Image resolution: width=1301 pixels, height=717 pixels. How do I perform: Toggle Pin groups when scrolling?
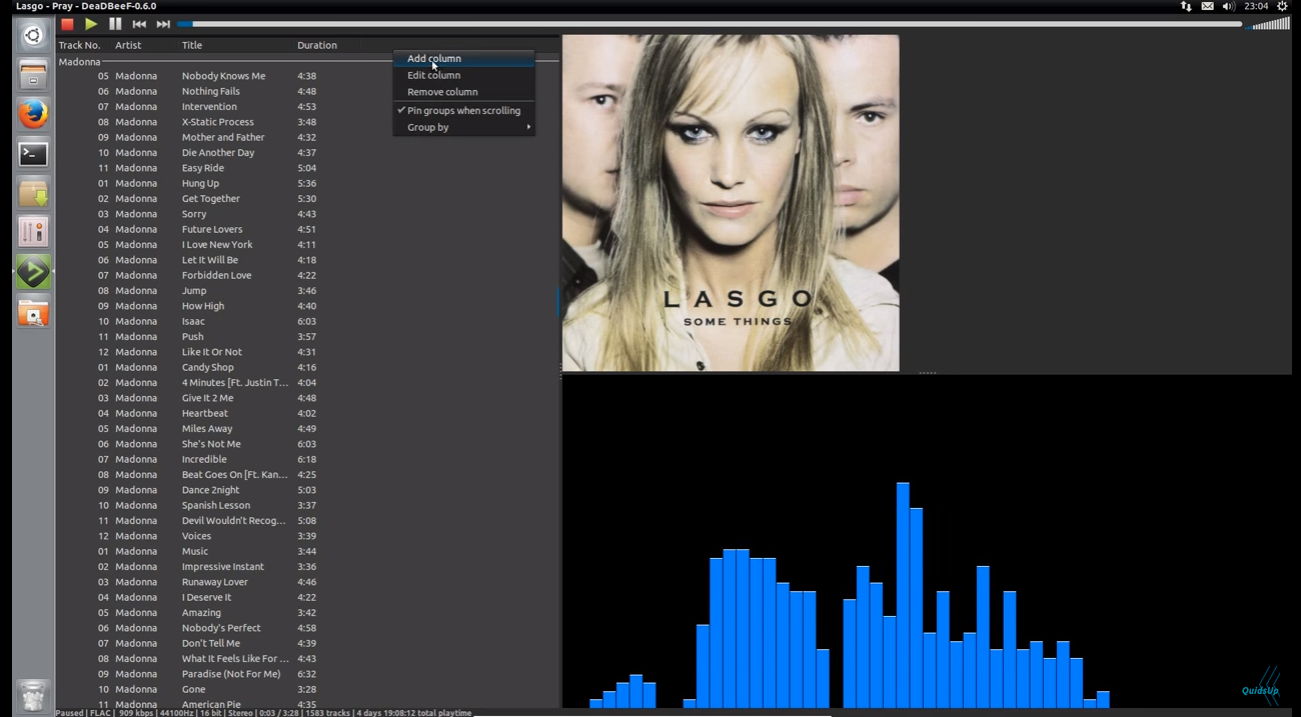coord(464,110)
